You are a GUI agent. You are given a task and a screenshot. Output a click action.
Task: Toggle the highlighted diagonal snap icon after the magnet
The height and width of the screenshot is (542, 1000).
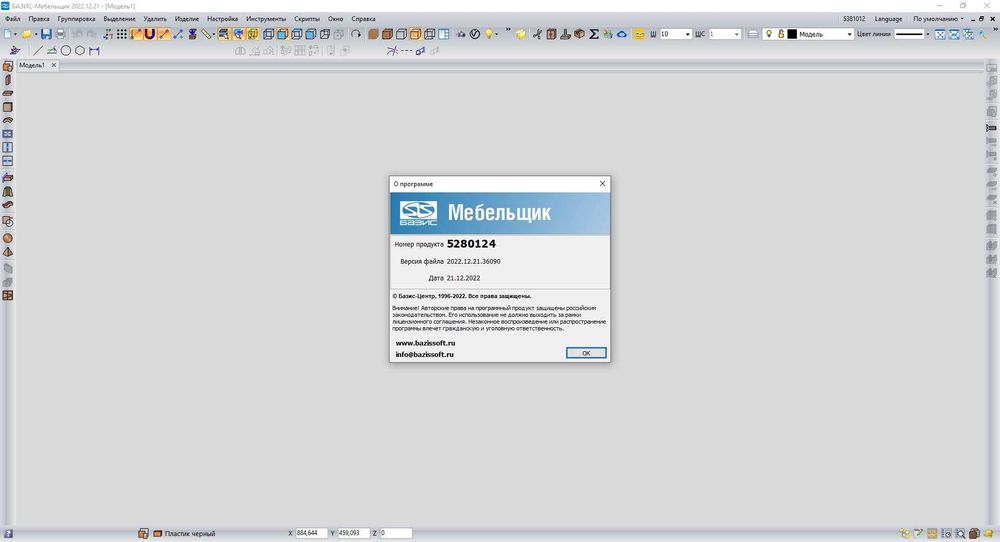pyautogui.click(x=164, y=34)
